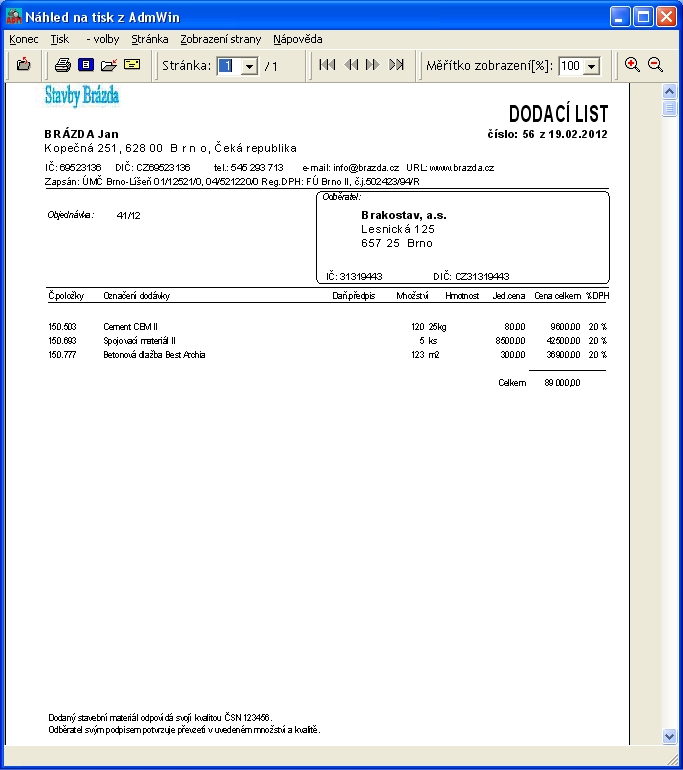Screen dimensions: 683x770
Task: Click item number 150.693
Action: (62, 341)
